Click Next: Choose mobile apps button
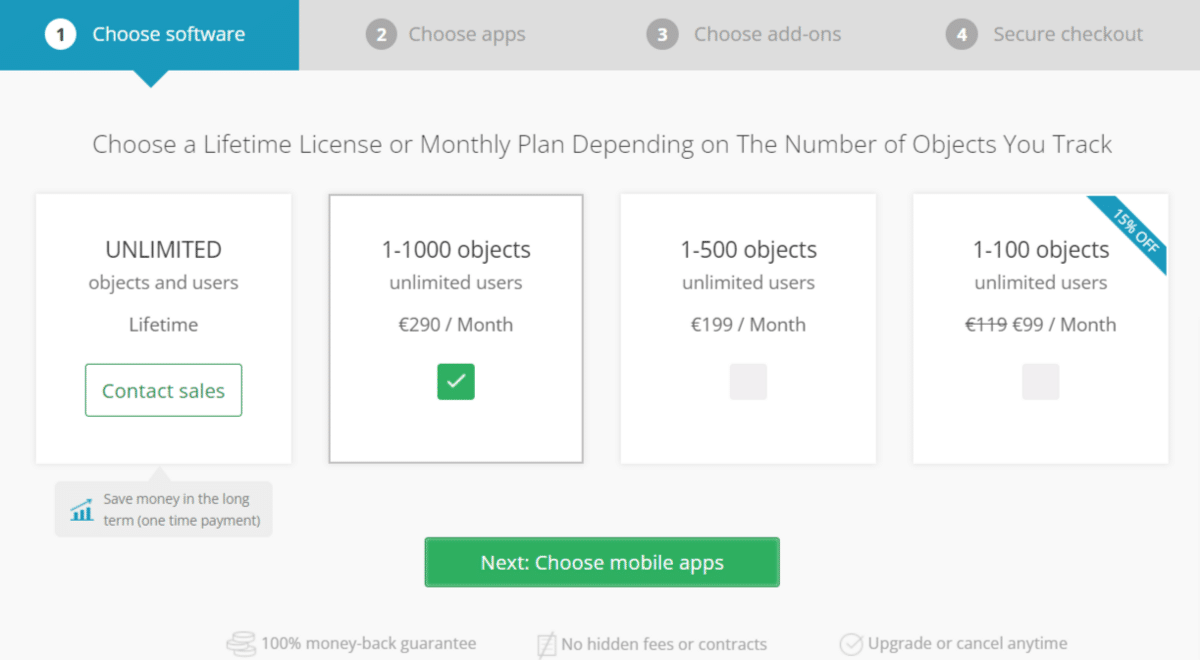The width and height of the screenshot is (1200, 660). 602,563
